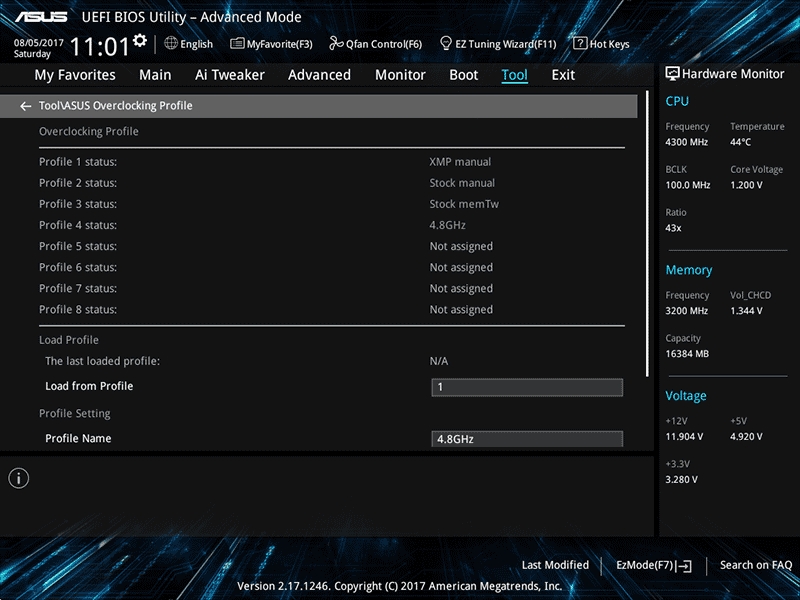Click the info icon in help area
The height and width of the screenshot is (600, 800).
tap(19, 479)
